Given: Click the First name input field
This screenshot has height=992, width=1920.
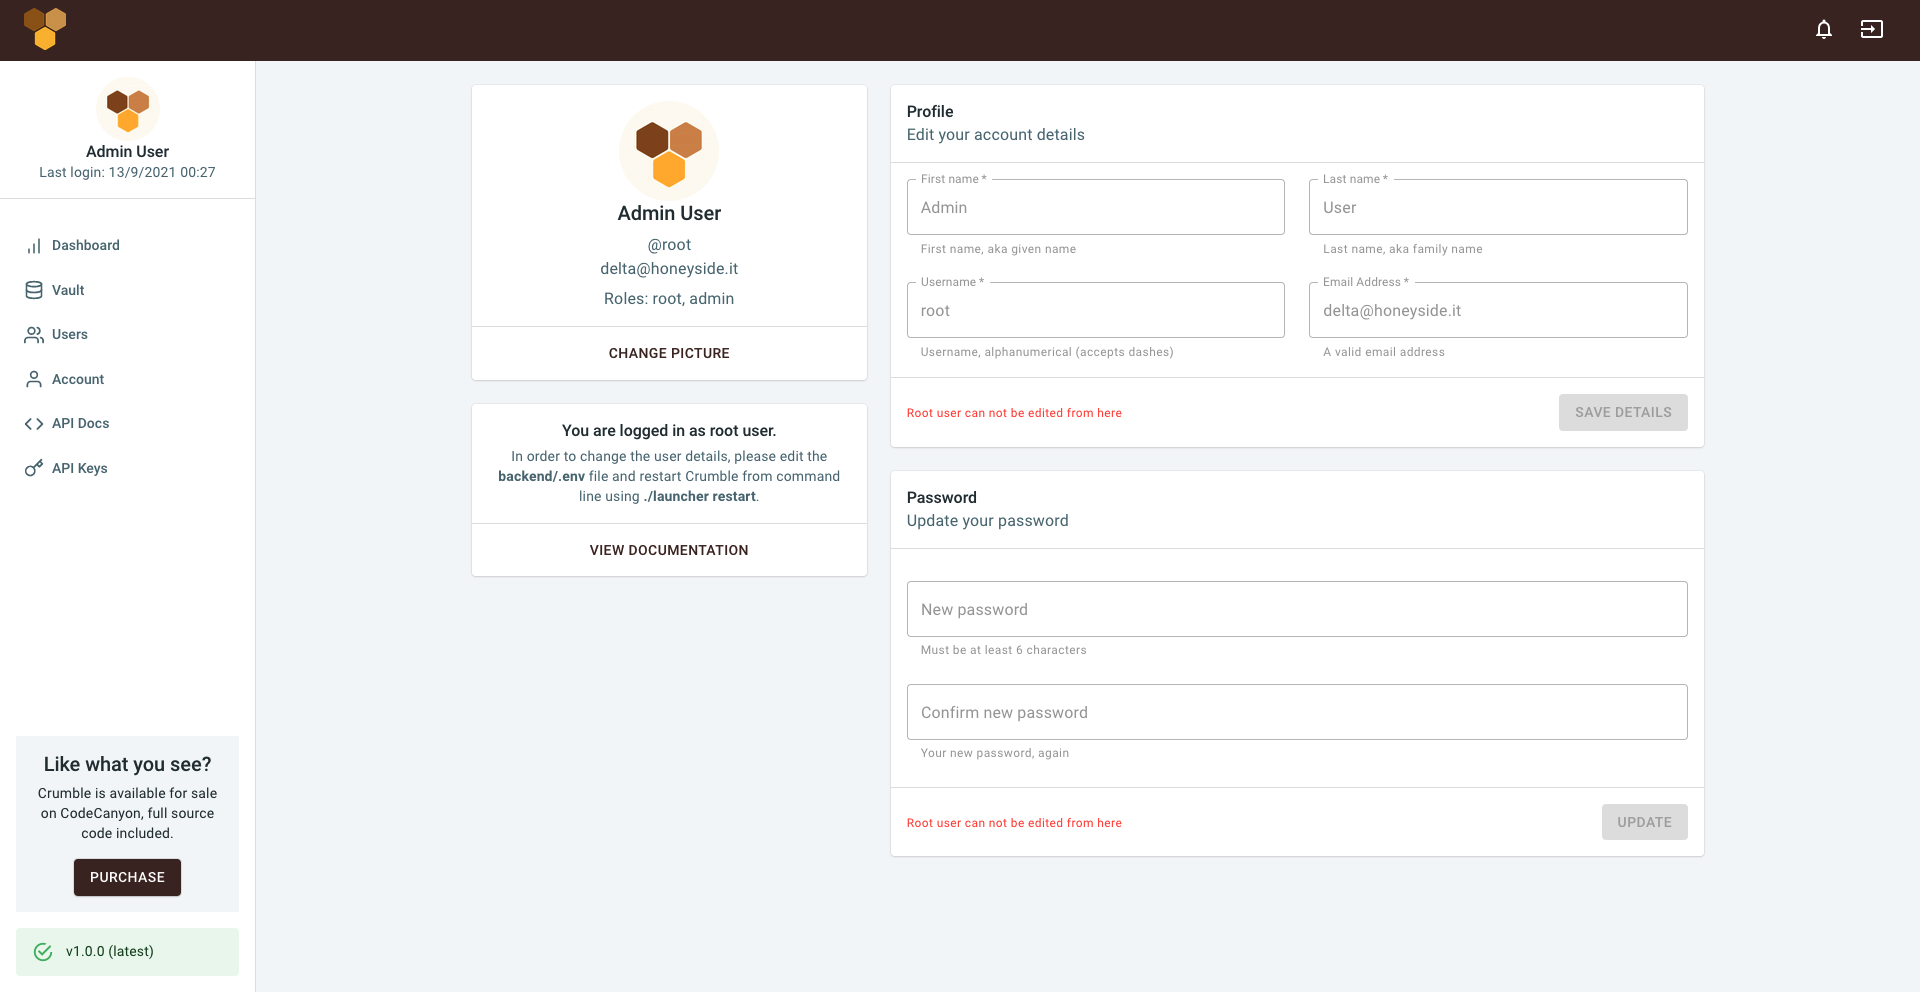Looking at the screenshot, I should tap(1095, 208).
